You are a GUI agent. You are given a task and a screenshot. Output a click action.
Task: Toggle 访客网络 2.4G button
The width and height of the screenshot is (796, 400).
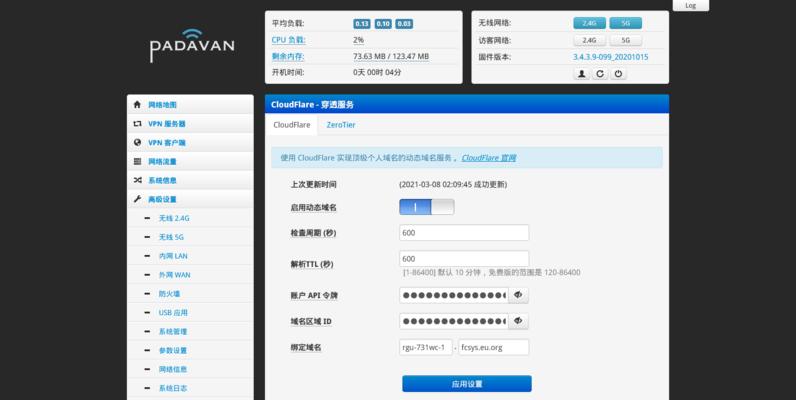[589, 40]
